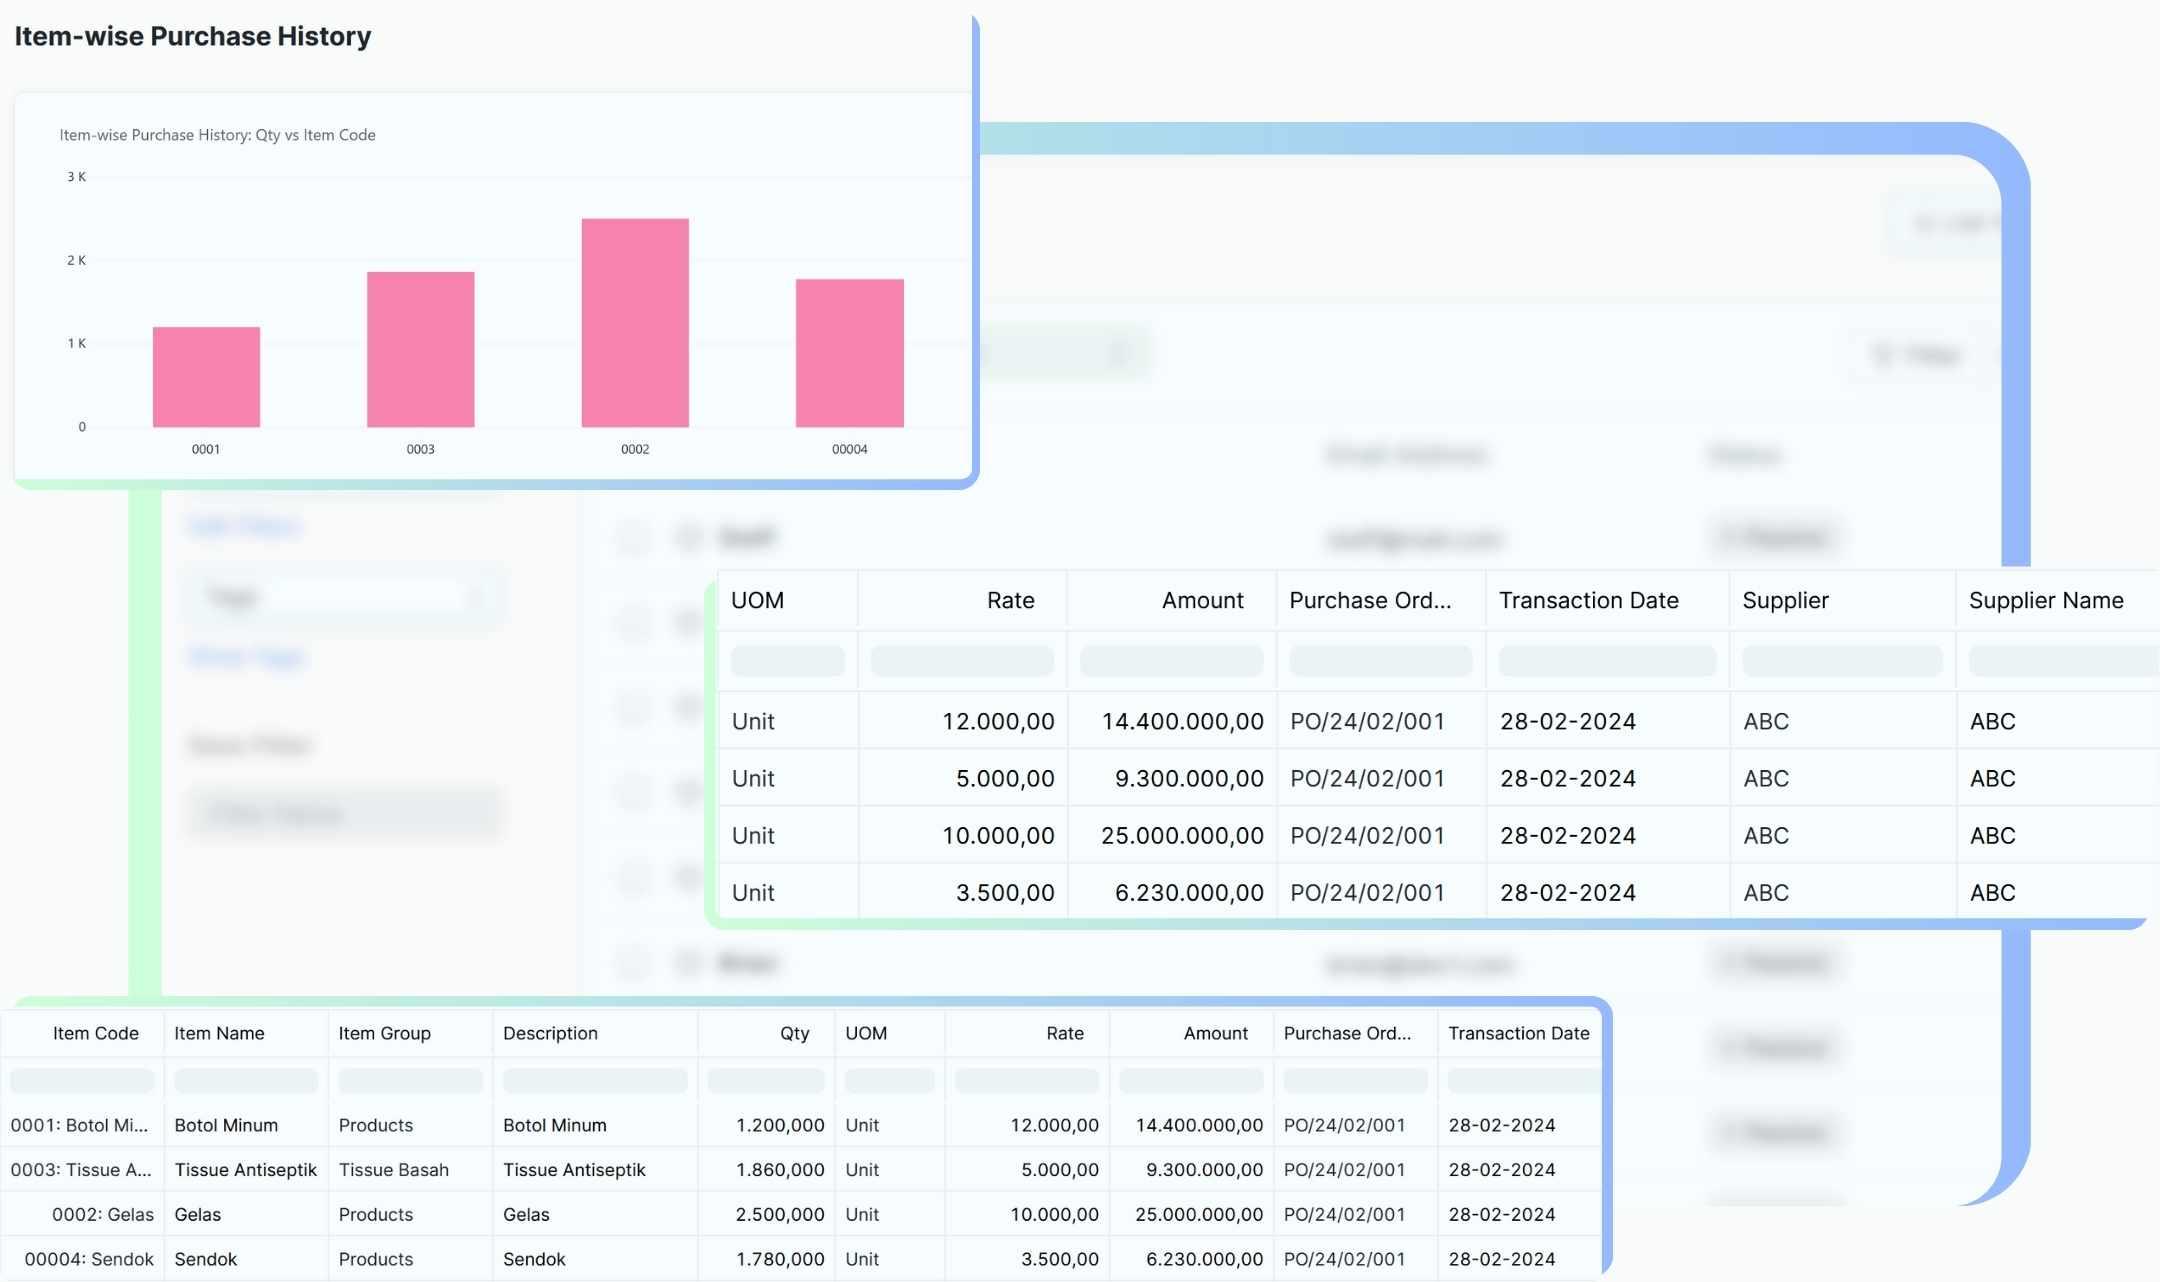Click the Item Group column header

(384, 1033)
